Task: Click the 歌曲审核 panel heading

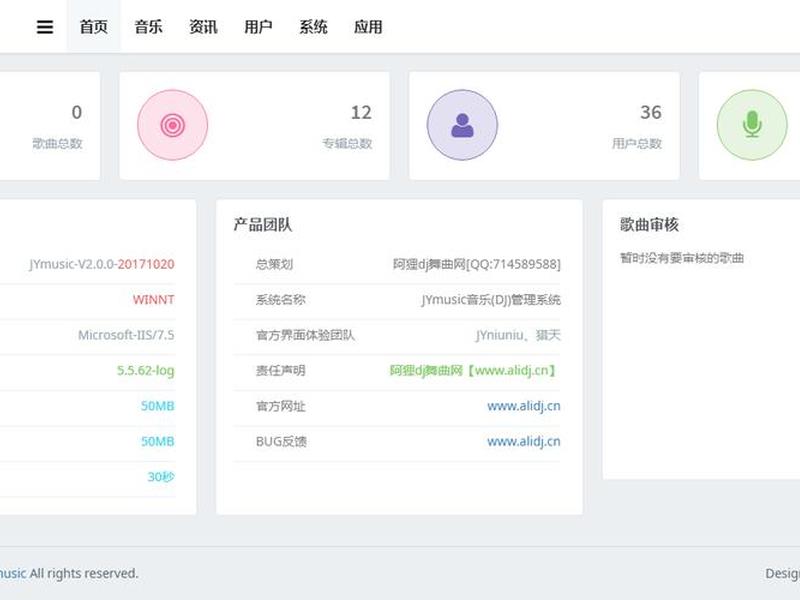Action: coord(649,224)
